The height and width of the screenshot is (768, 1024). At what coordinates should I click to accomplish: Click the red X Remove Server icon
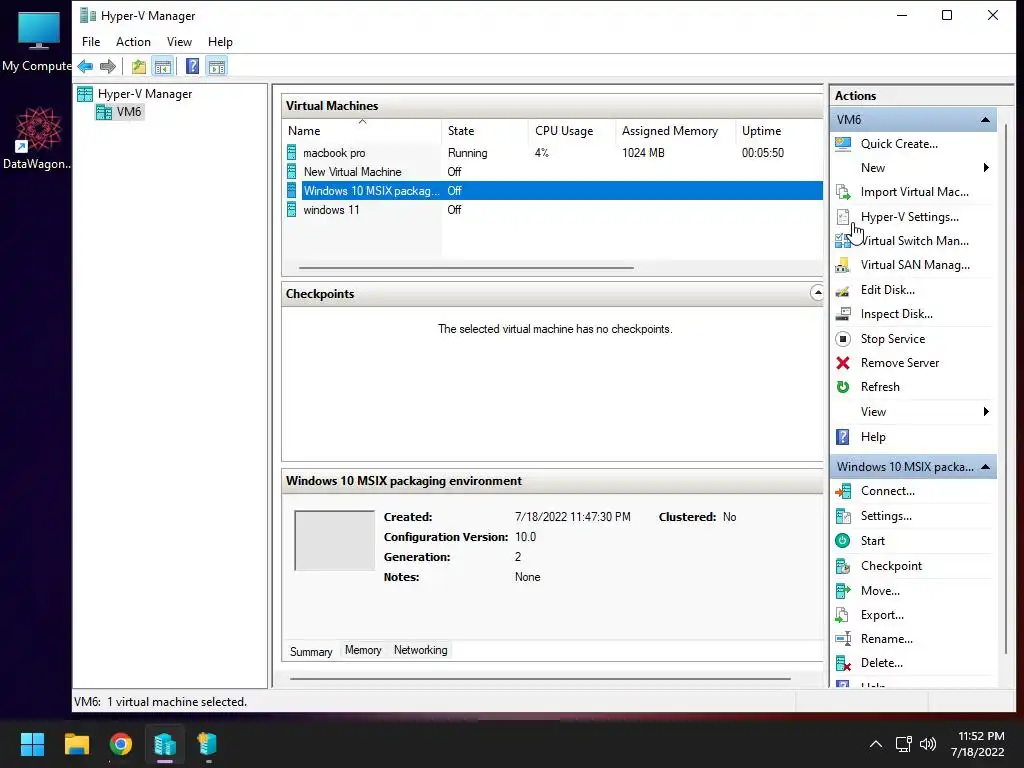coord(843,363)
